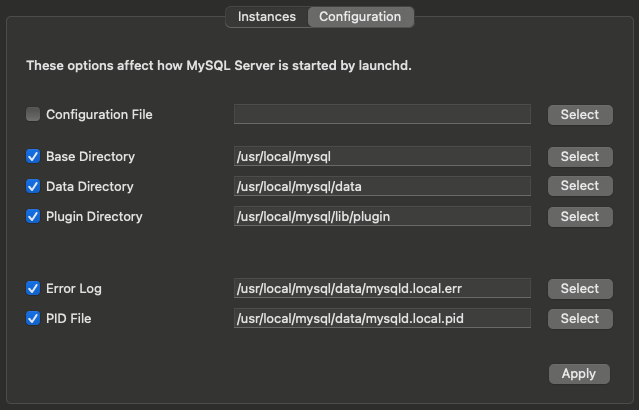Click Select next to Data Directory
The image size is (639, 410).
[x=580, y=186]
